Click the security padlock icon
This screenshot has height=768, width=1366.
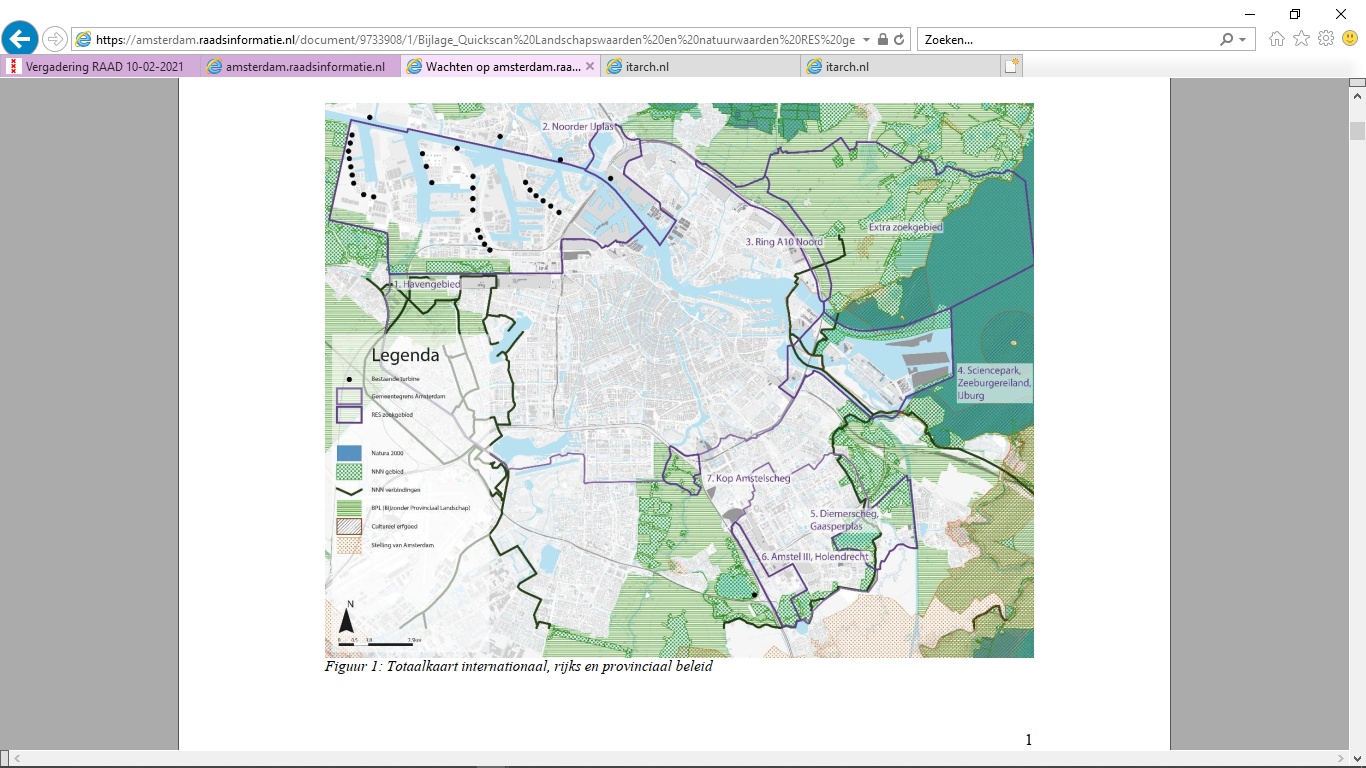pos(882,40)
